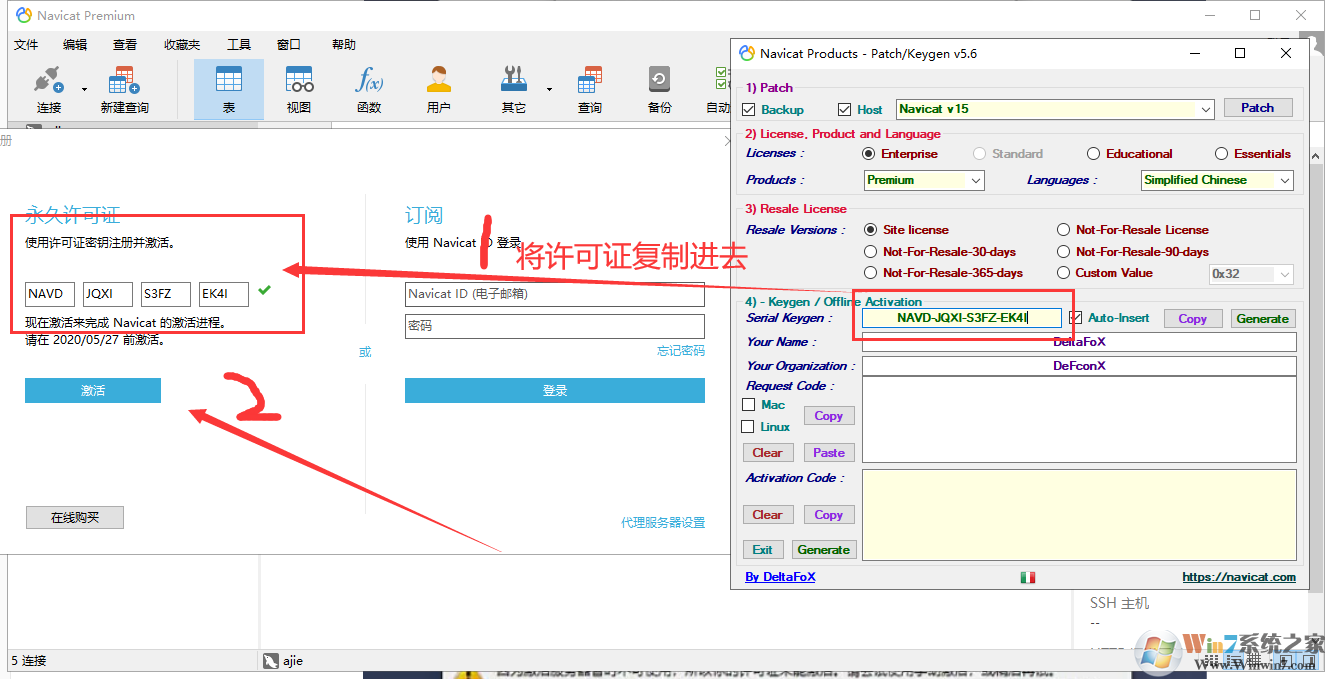Click the 备份 (Backup) toolbar icon
The width and height of the screenshot is (1332, 679).
coord(659,89)
